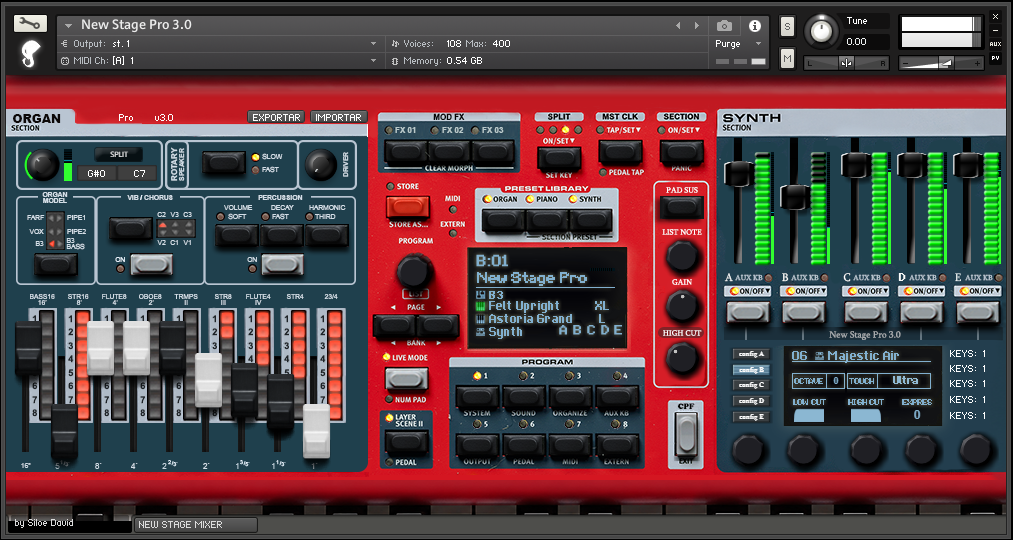Click program button 1 SYSTEM
This screenshot has height=540, width=1013.
(x=477, y=397)
